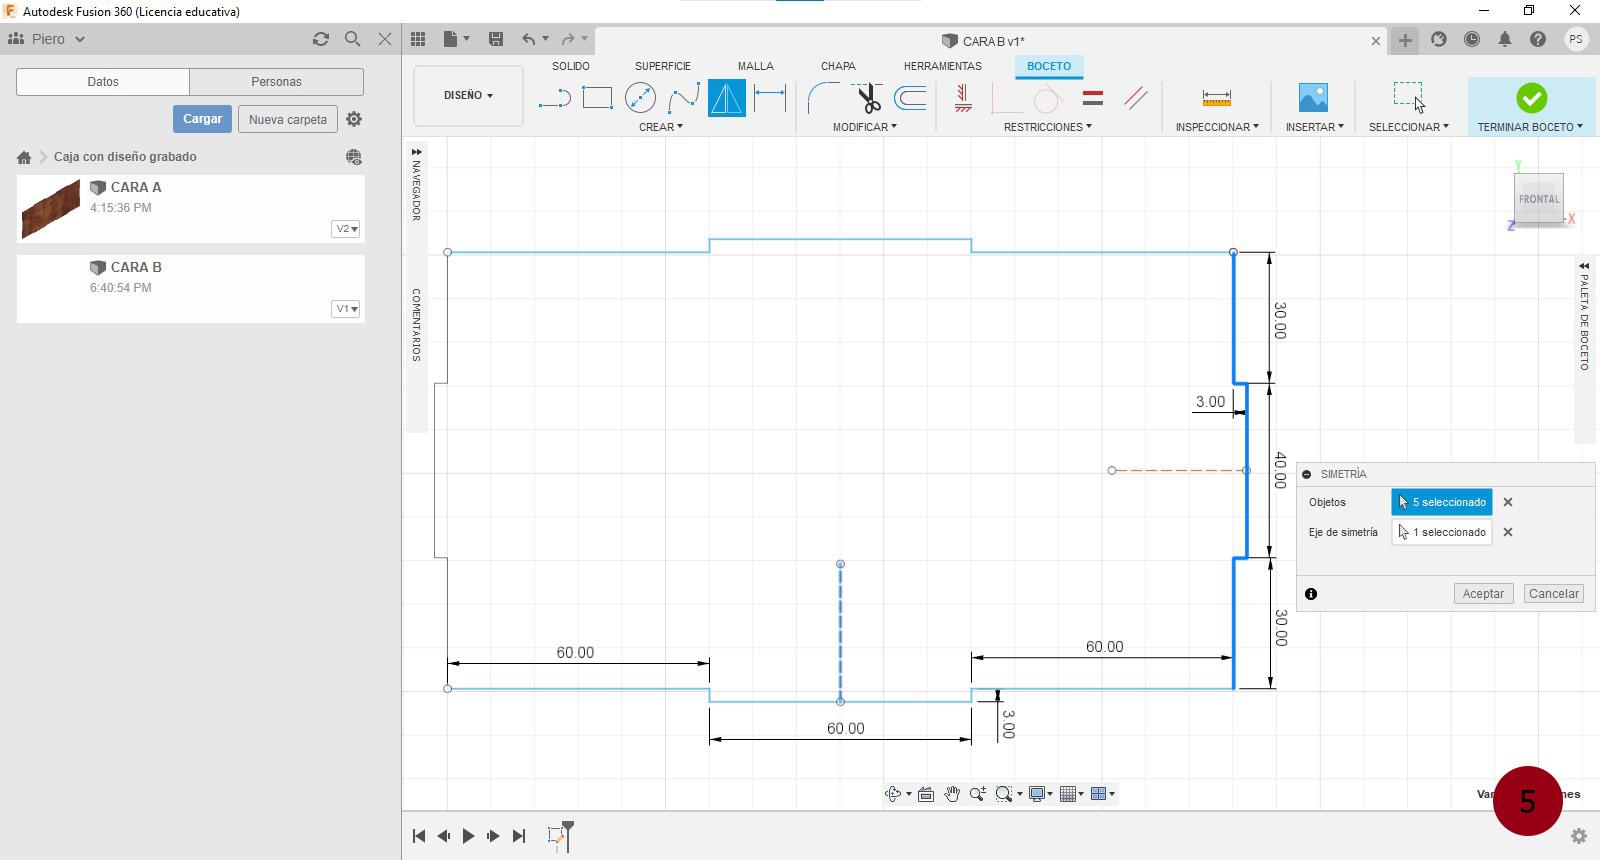Open the Personas tab
Screen dimensions: 1600x860
click(276, 82)
